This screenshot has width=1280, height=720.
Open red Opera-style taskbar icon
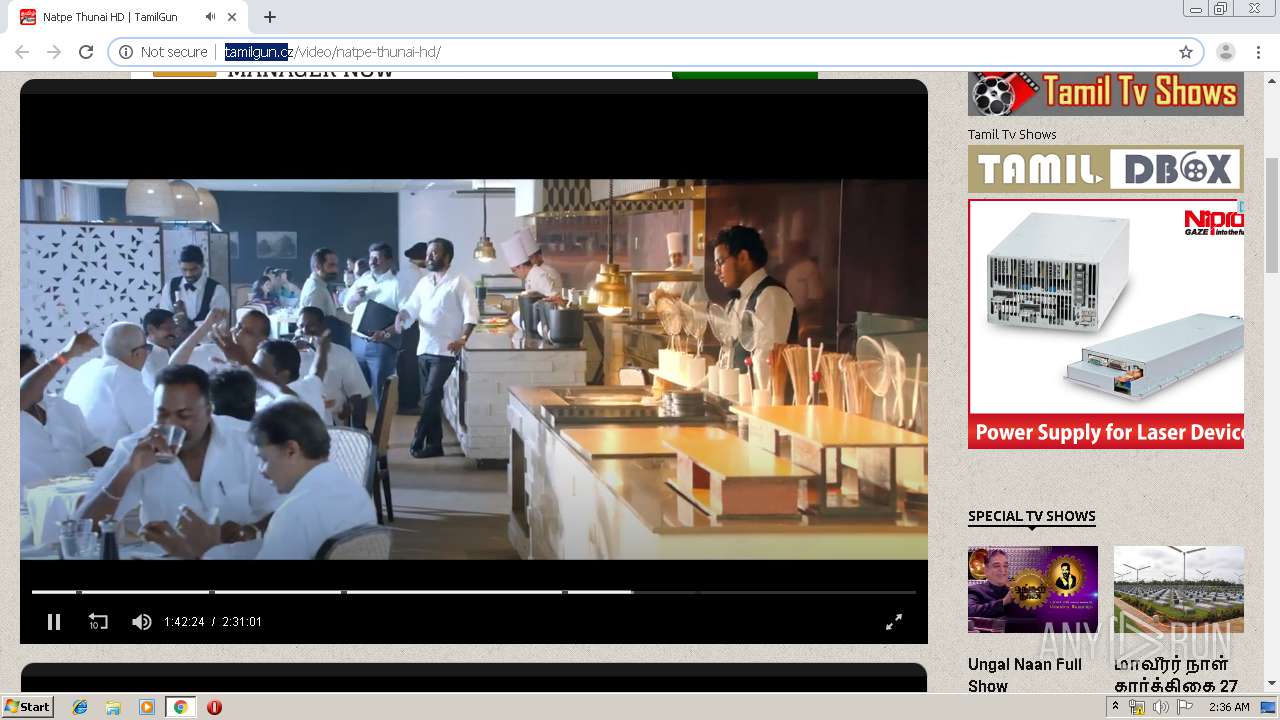coord(214,707)
